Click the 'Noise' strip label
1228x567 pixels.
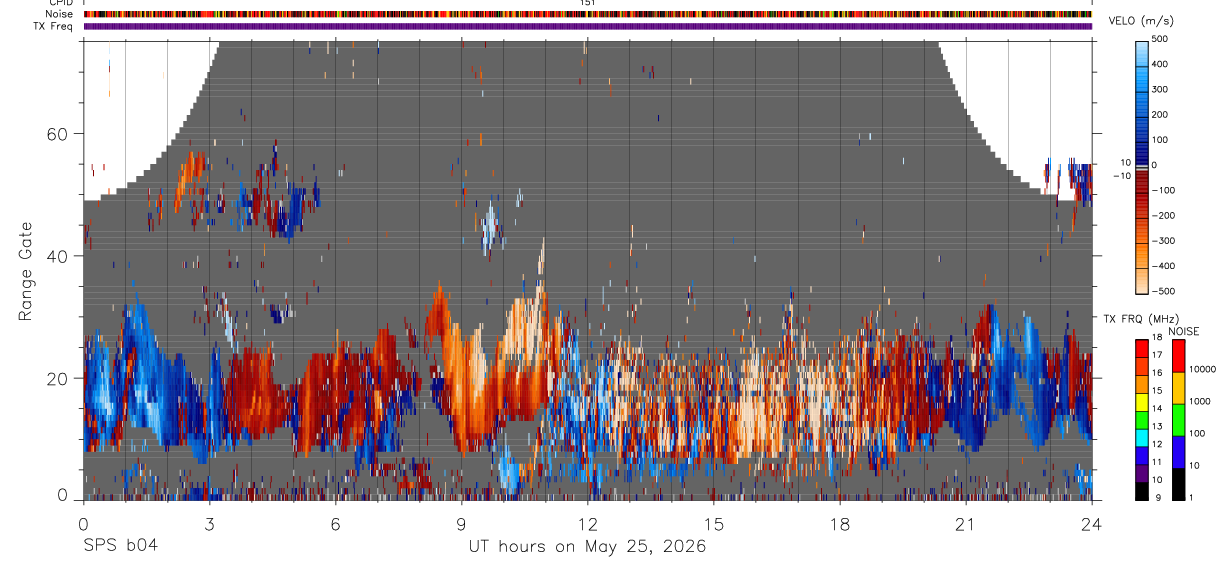(61, 14)
